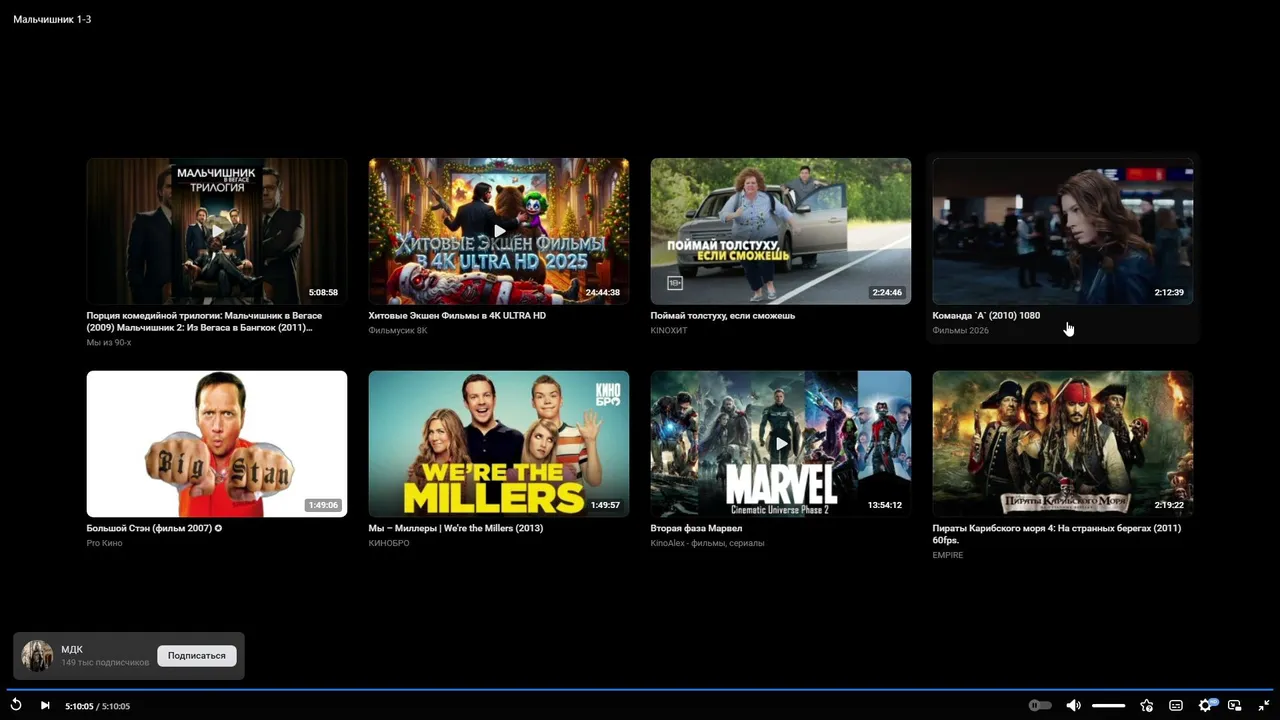
Task: Open player settings gear
Action: point(1206,705)
